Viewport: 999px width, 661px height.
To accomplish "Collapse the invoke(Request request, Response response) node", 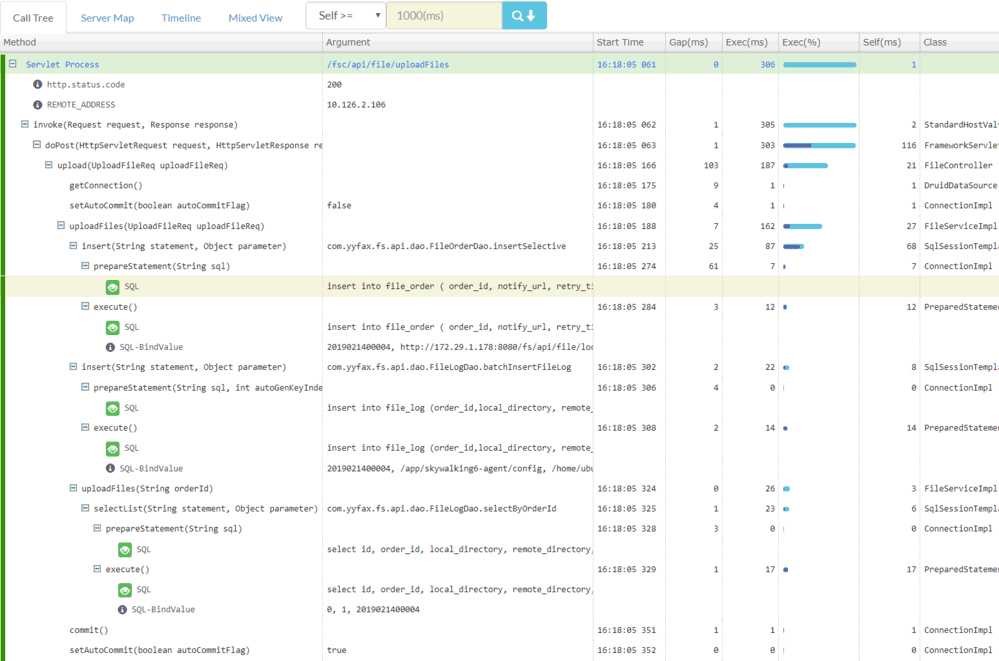I will pos(25,125).
